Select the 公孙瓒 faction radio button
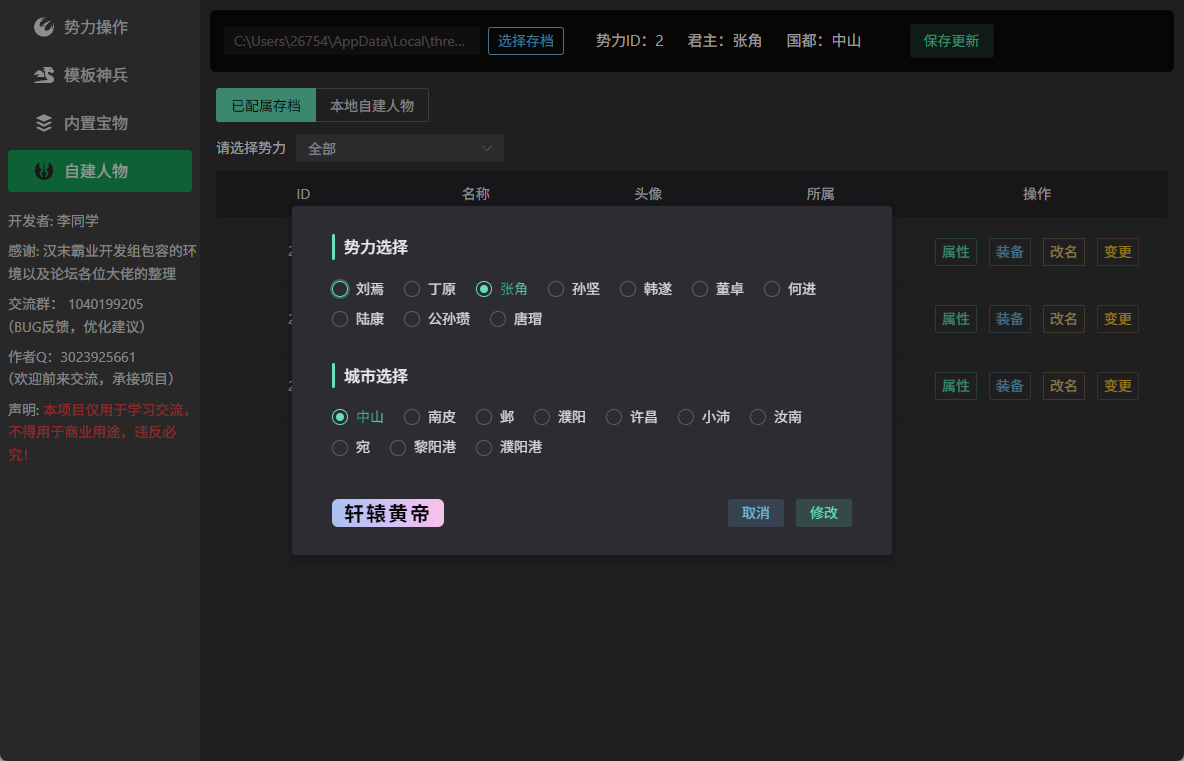 click(412, 319)
